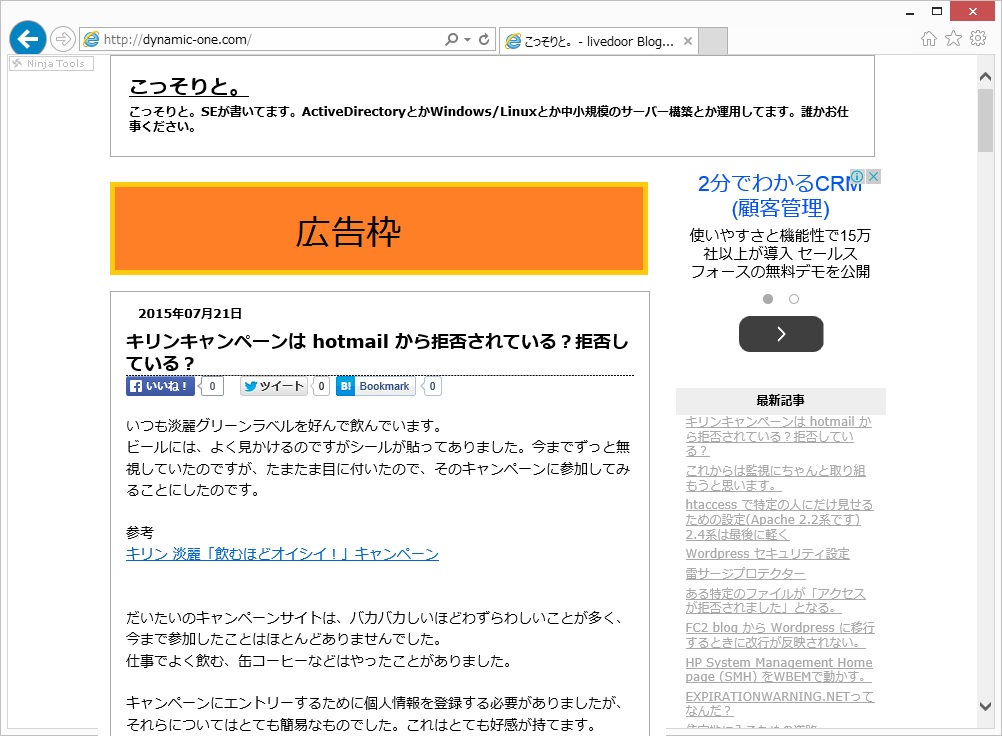
Task: Open sidebar link 雷サージプロテクター
Action: click(x=745, y=574)
